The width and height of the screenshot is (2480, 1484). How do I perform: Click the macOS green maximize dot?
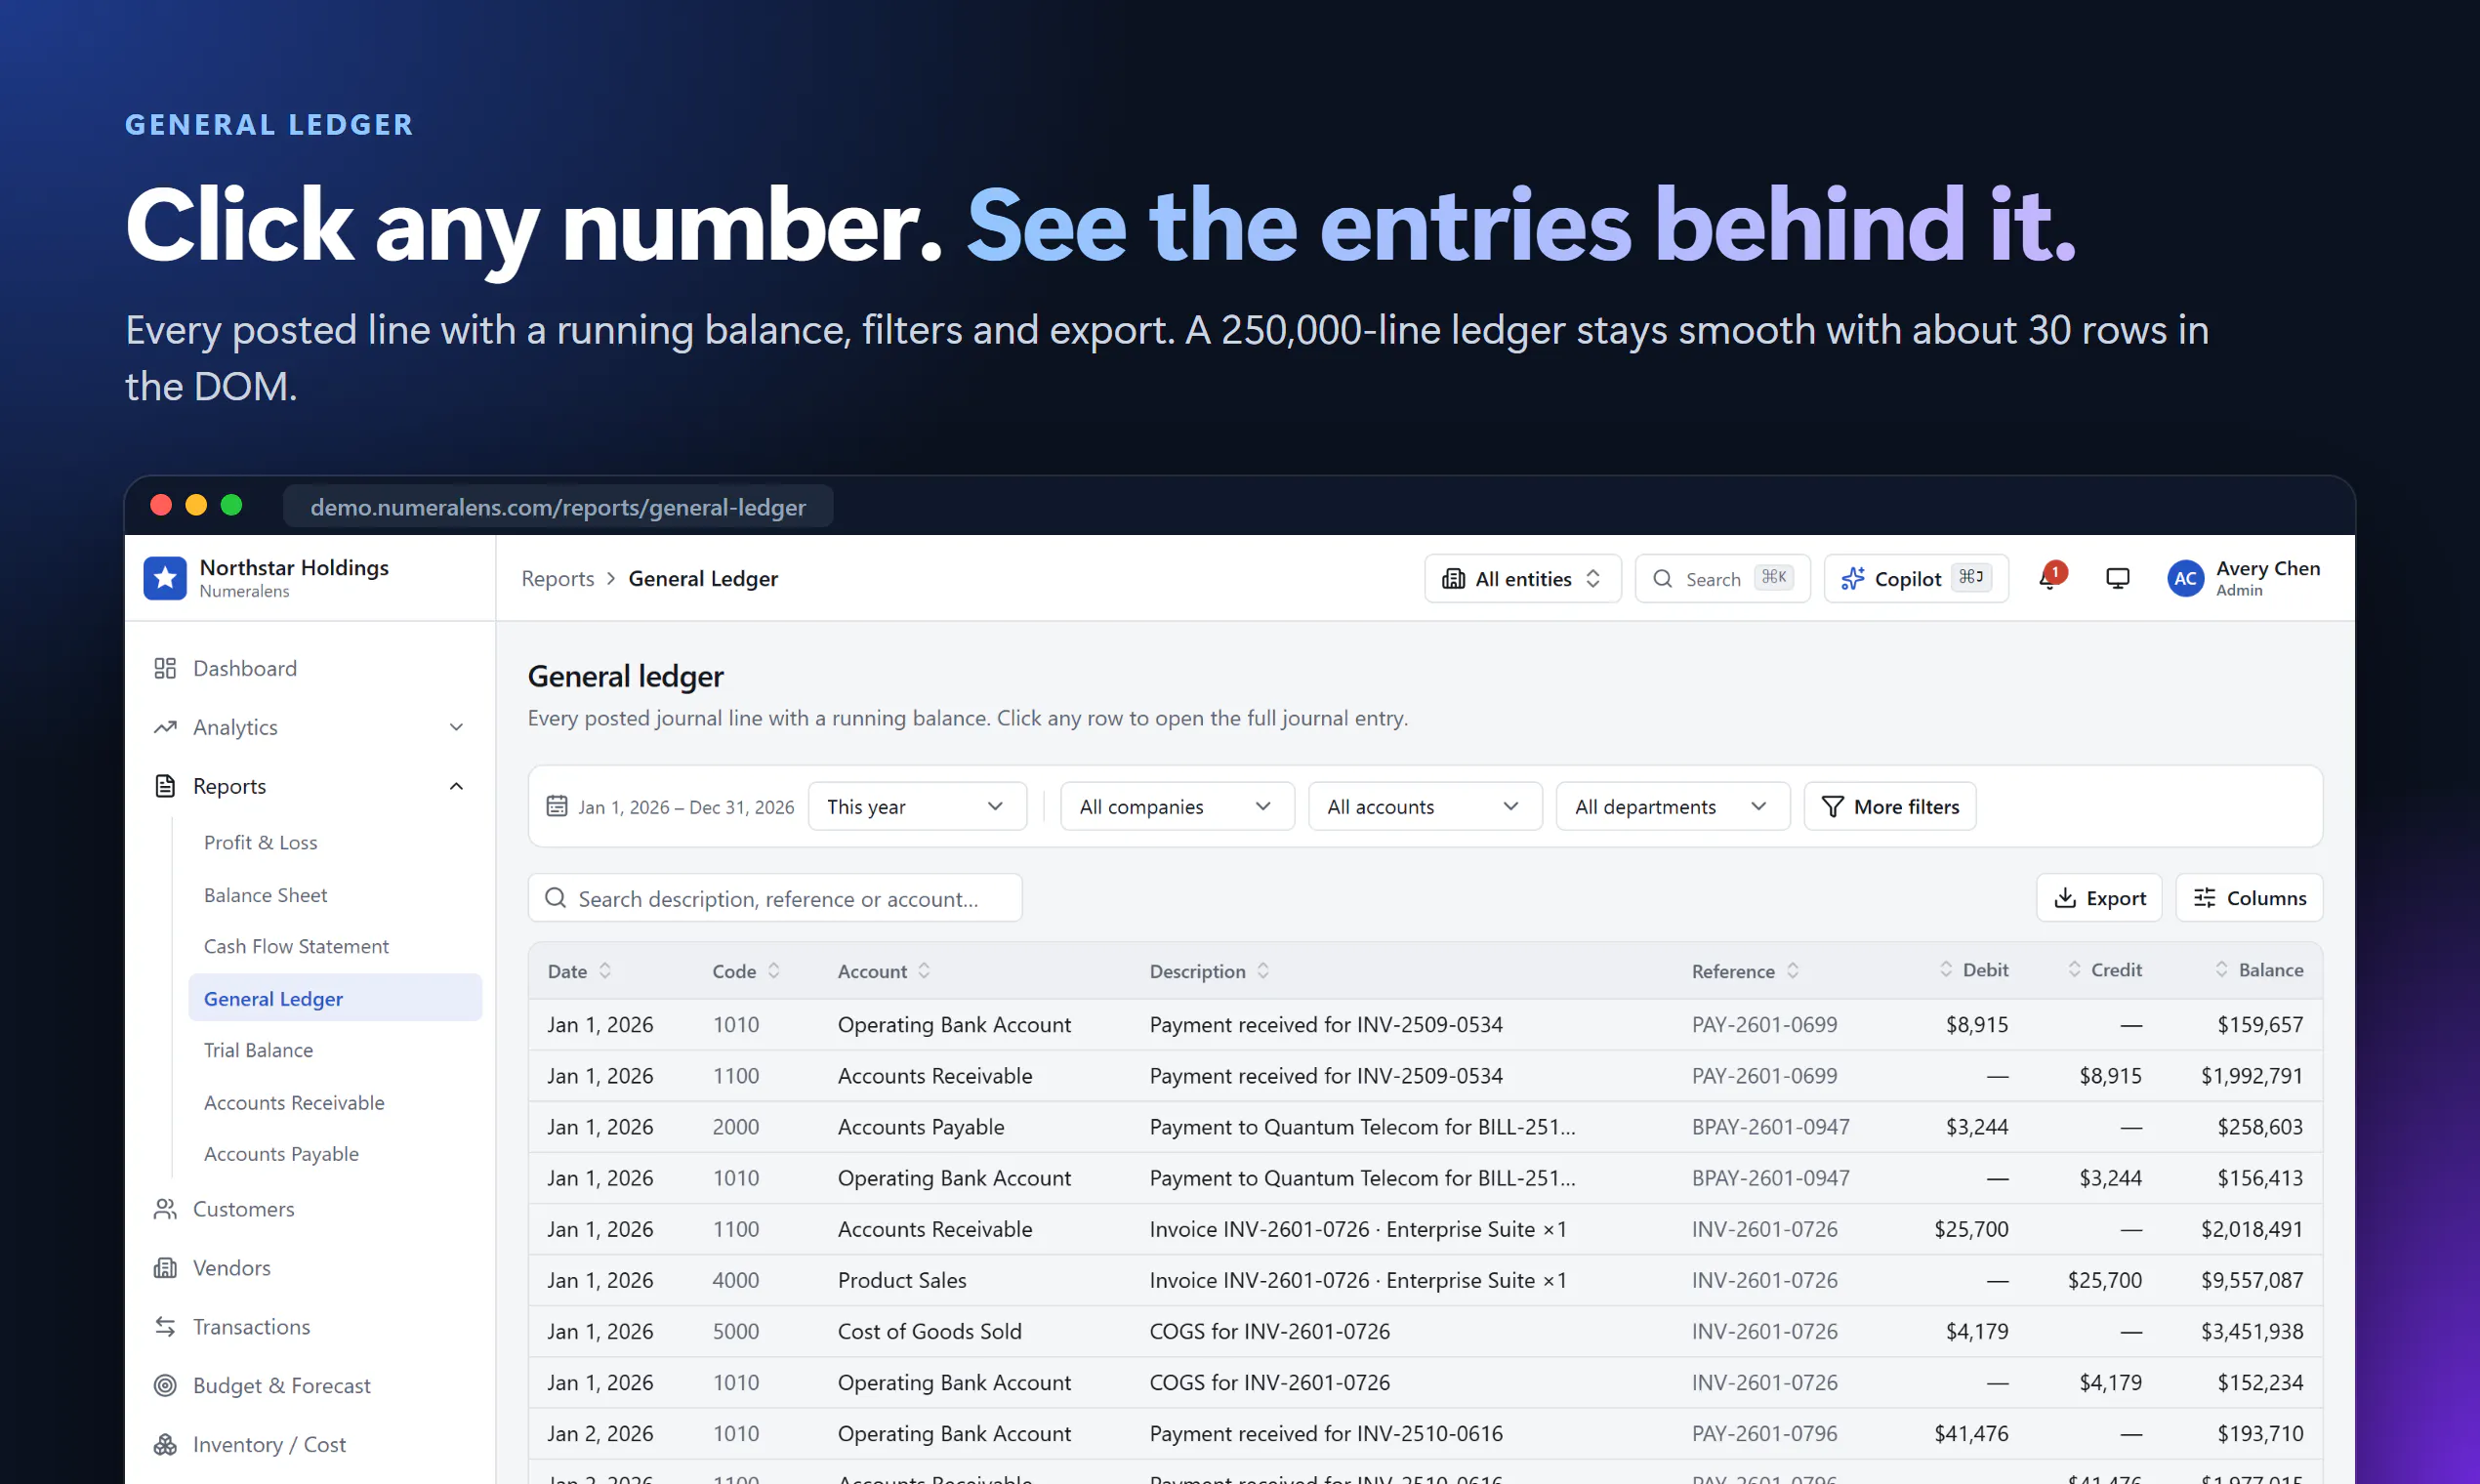(231, 506)
